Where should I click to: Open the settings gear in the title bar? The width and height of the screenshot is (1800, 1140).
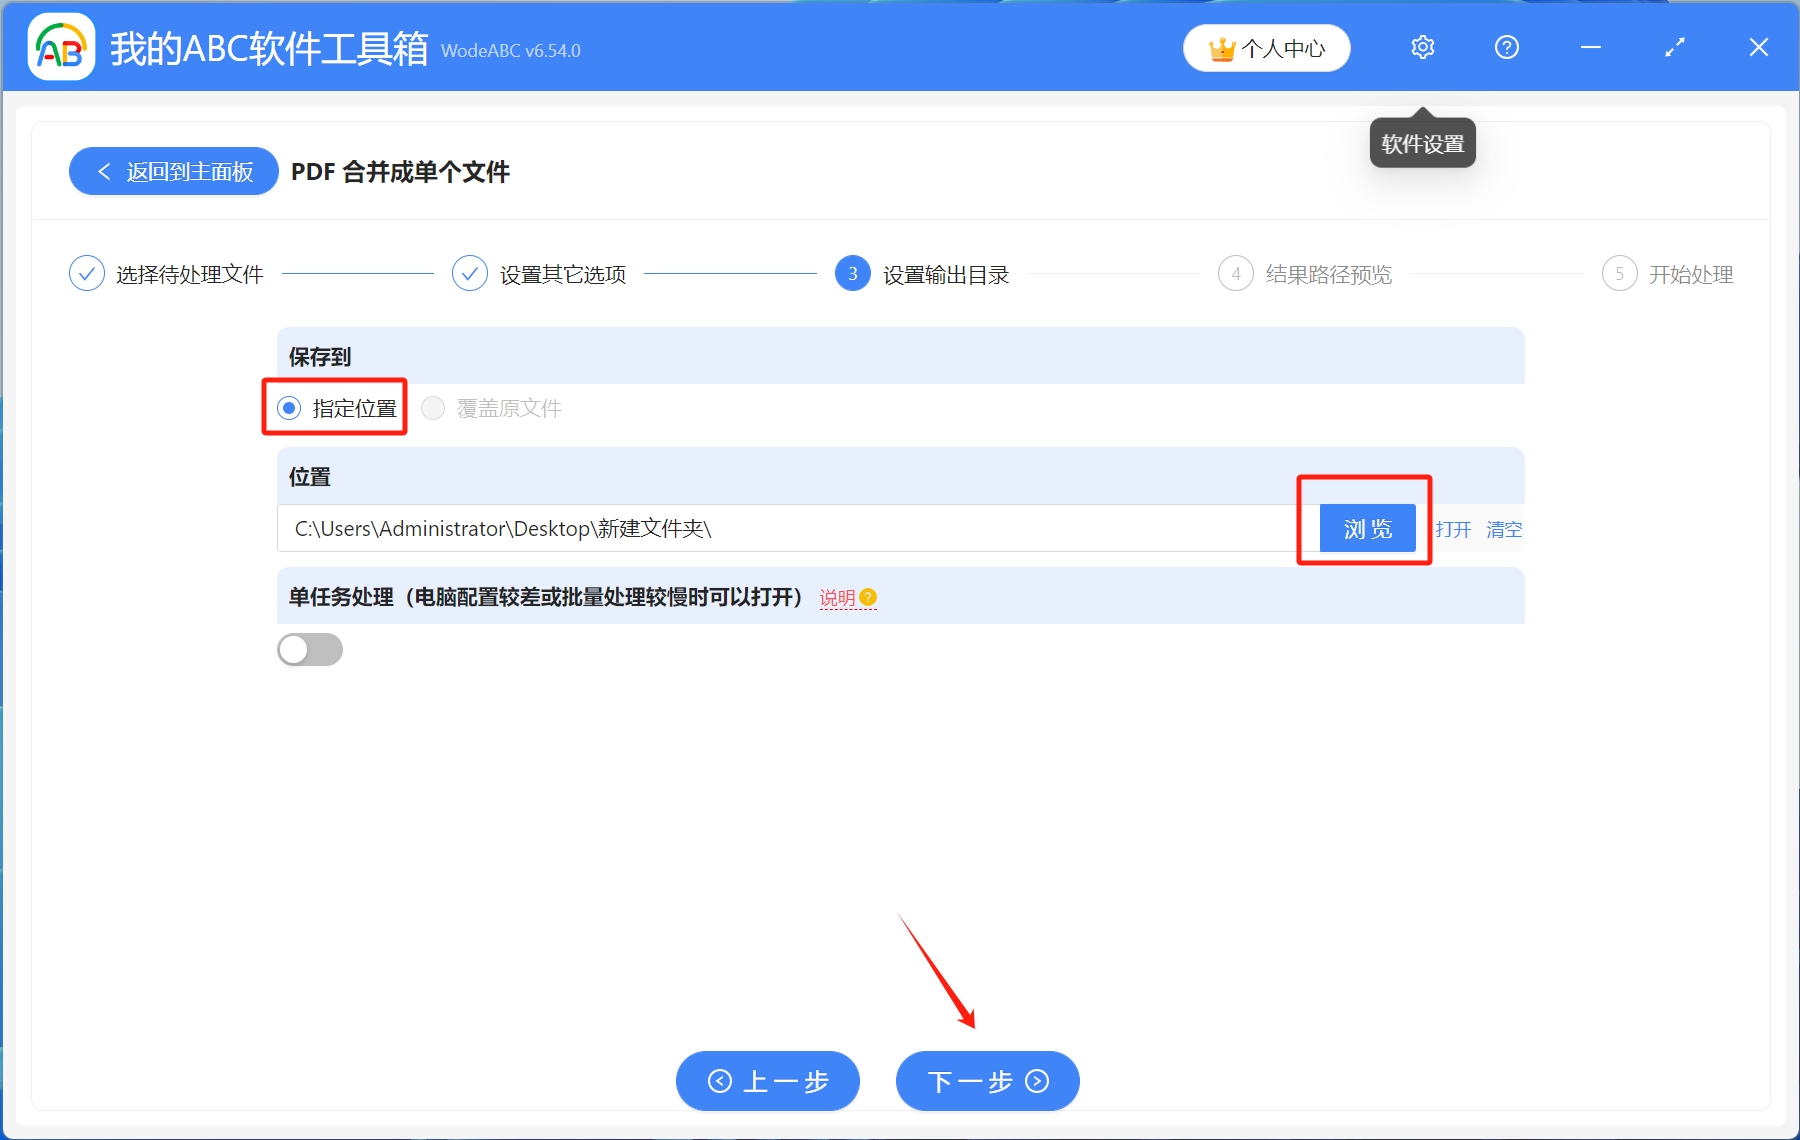[1422, 46]
